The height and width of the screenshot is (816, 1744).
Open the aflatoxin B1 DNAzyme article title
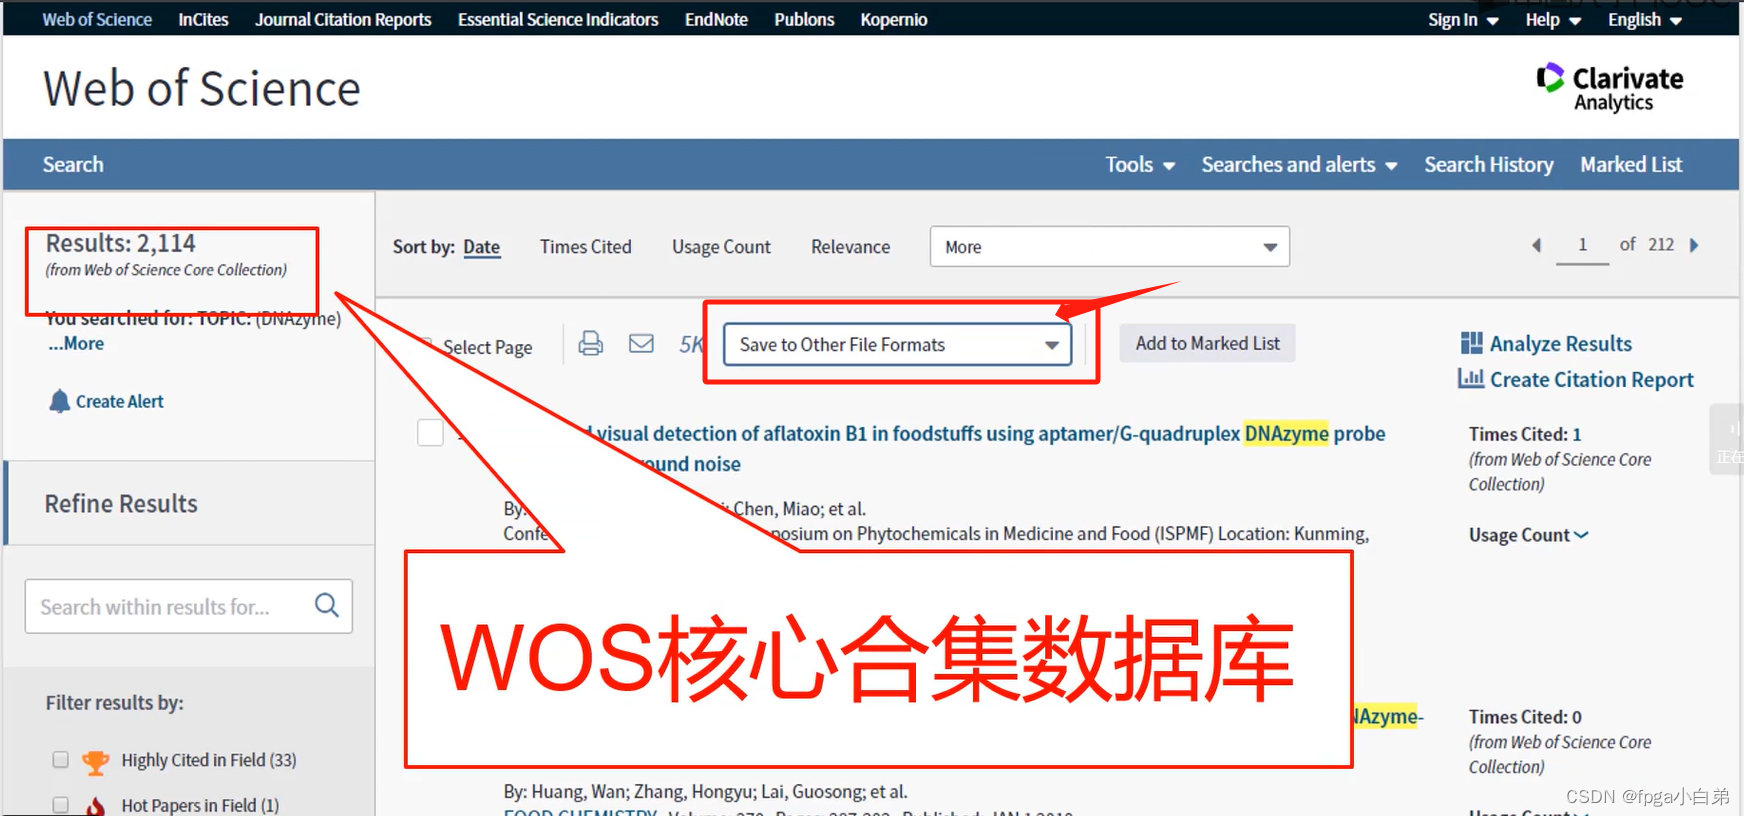pyautogui.click(x=985, y=434)
